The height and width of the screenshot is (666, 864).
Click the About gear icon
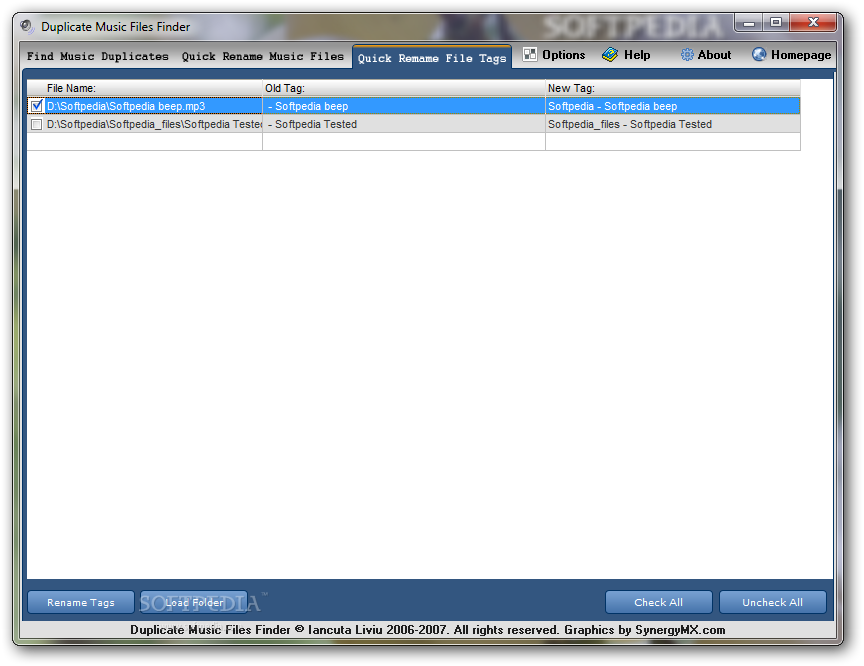click(687, 55)
